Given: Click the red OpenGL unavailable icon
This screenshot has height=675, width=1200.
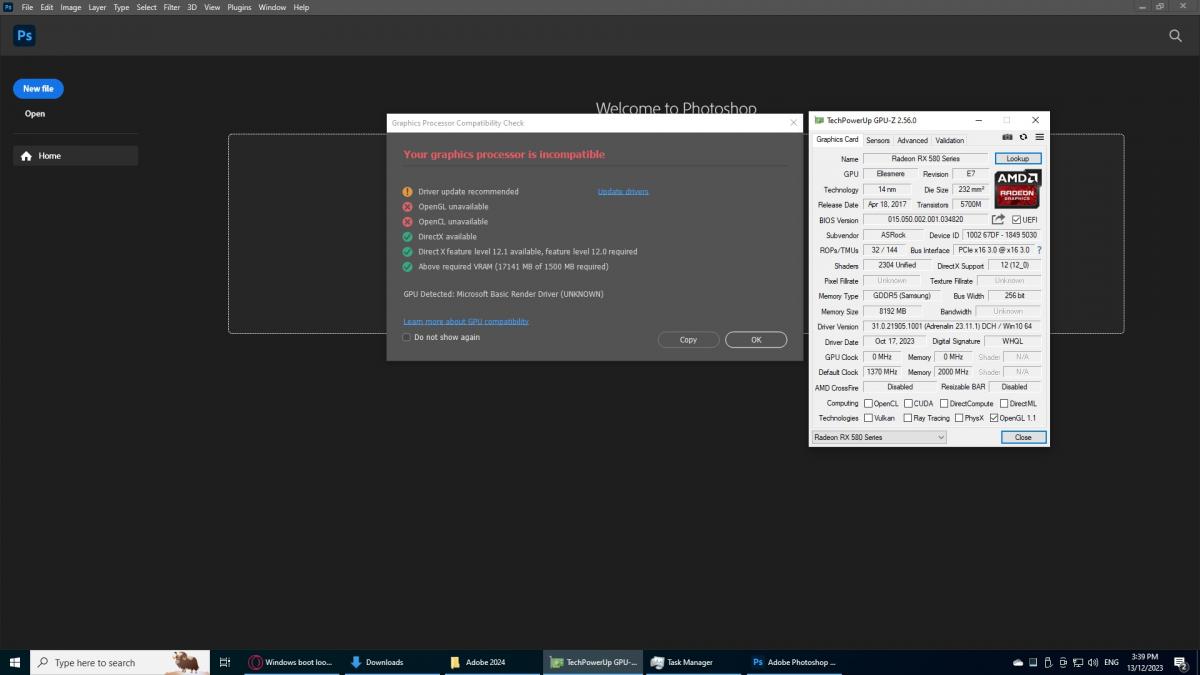Looking at the screenshot, I should 407,206.
